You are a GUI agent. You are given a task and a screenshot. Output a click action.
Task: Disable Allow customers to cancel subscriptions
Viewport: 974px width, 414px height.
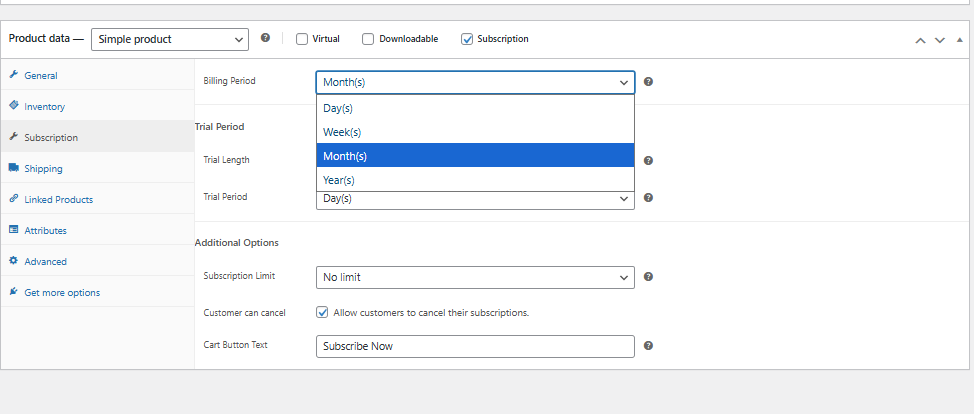click(322, 312)
